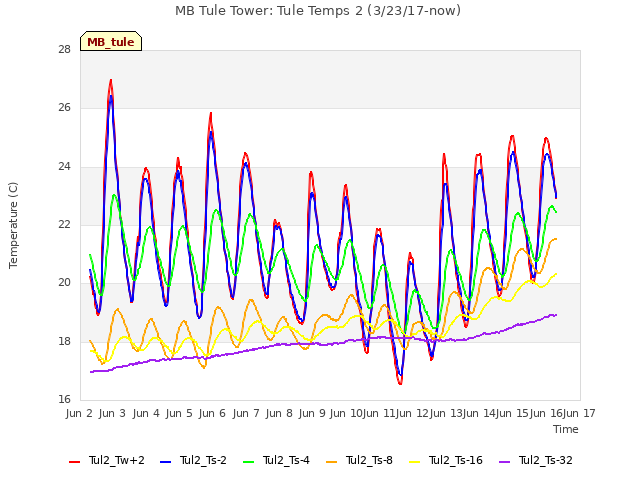Click the Jun 3 x-axis label
The width and height of the screenshot is (640, 480).
113,413
